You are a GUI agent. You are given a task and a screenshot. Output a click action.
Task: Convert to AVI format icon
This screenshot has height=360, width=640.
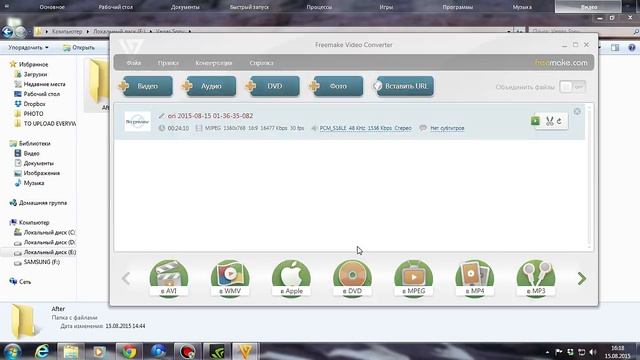click(169, 278)
